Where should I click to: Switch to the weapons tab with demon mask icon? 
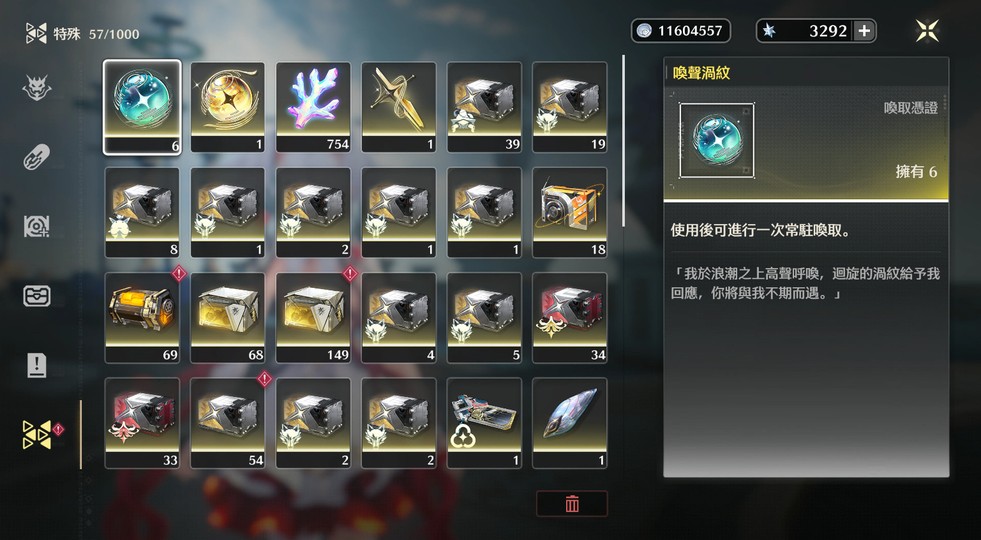tap(36, 88)
